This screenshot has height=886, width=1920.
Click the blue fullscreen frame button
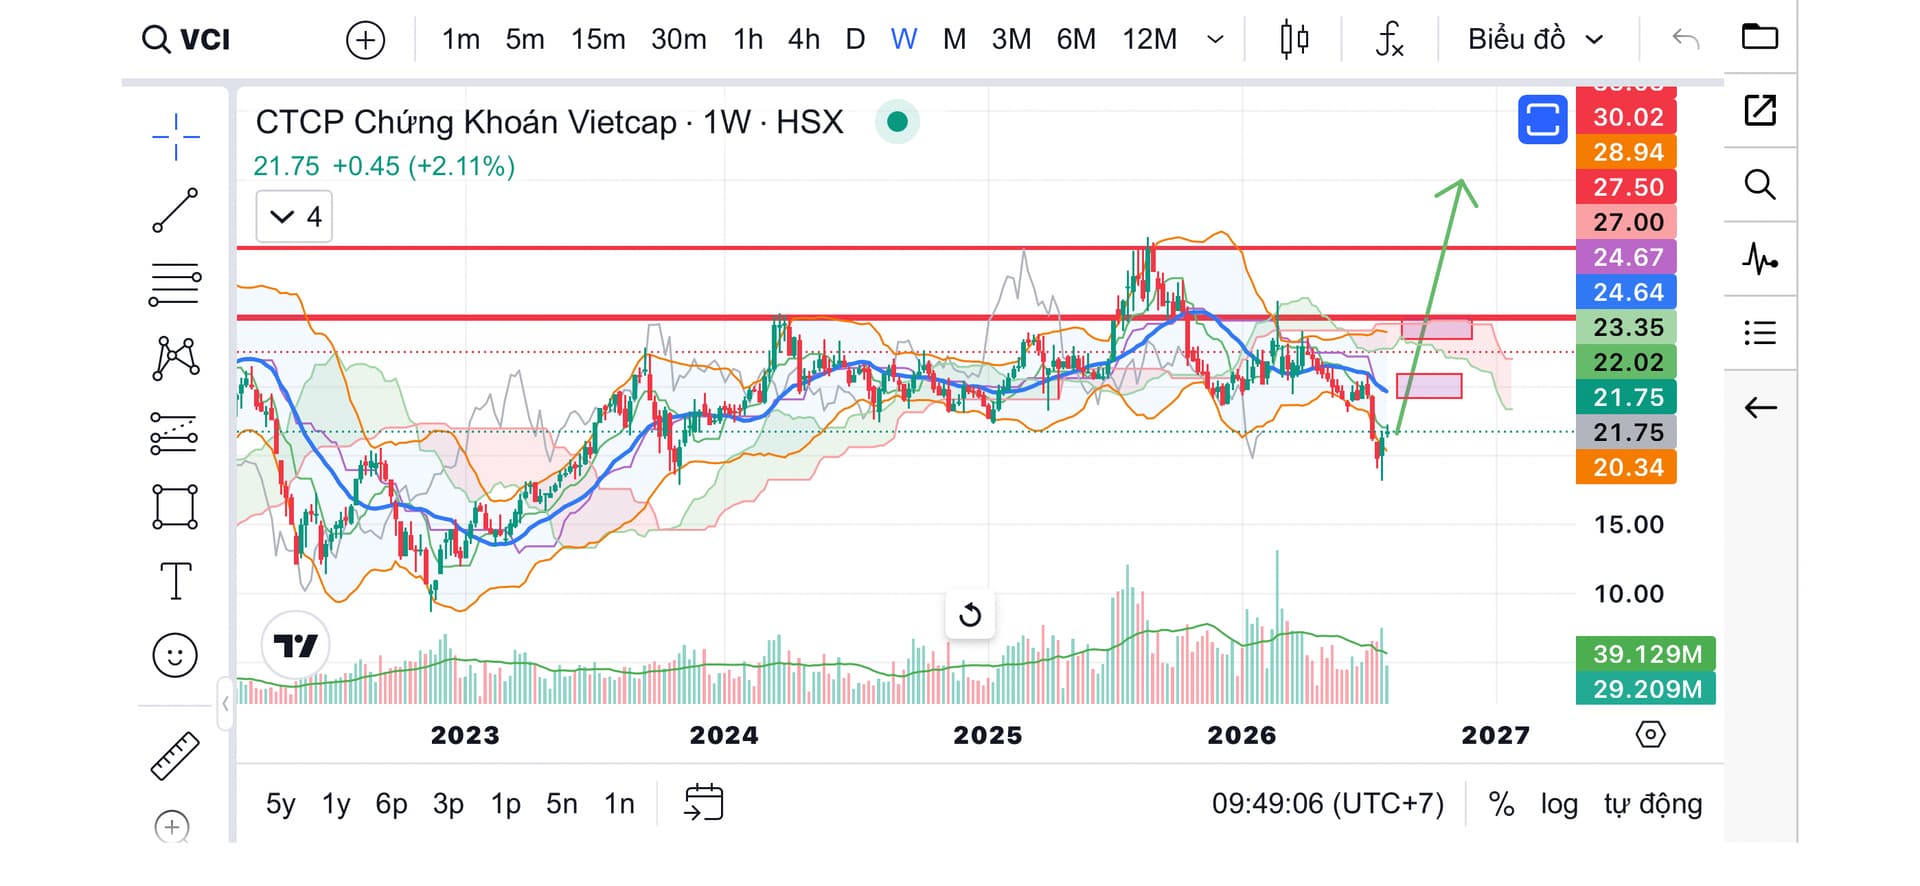tap(1542, 120)
